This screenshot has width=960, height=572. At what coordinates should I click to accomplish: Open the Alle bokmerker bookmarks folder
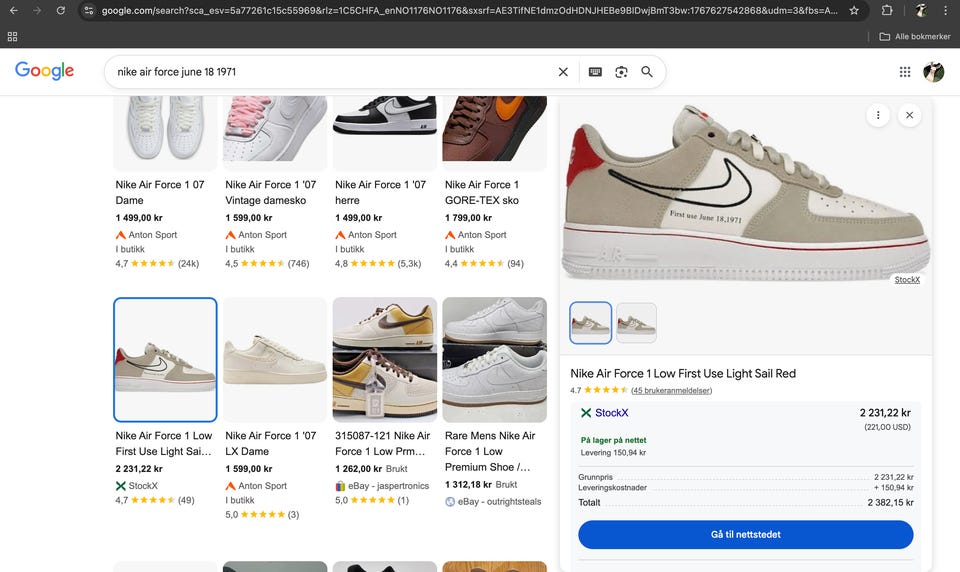coord(914,36)
